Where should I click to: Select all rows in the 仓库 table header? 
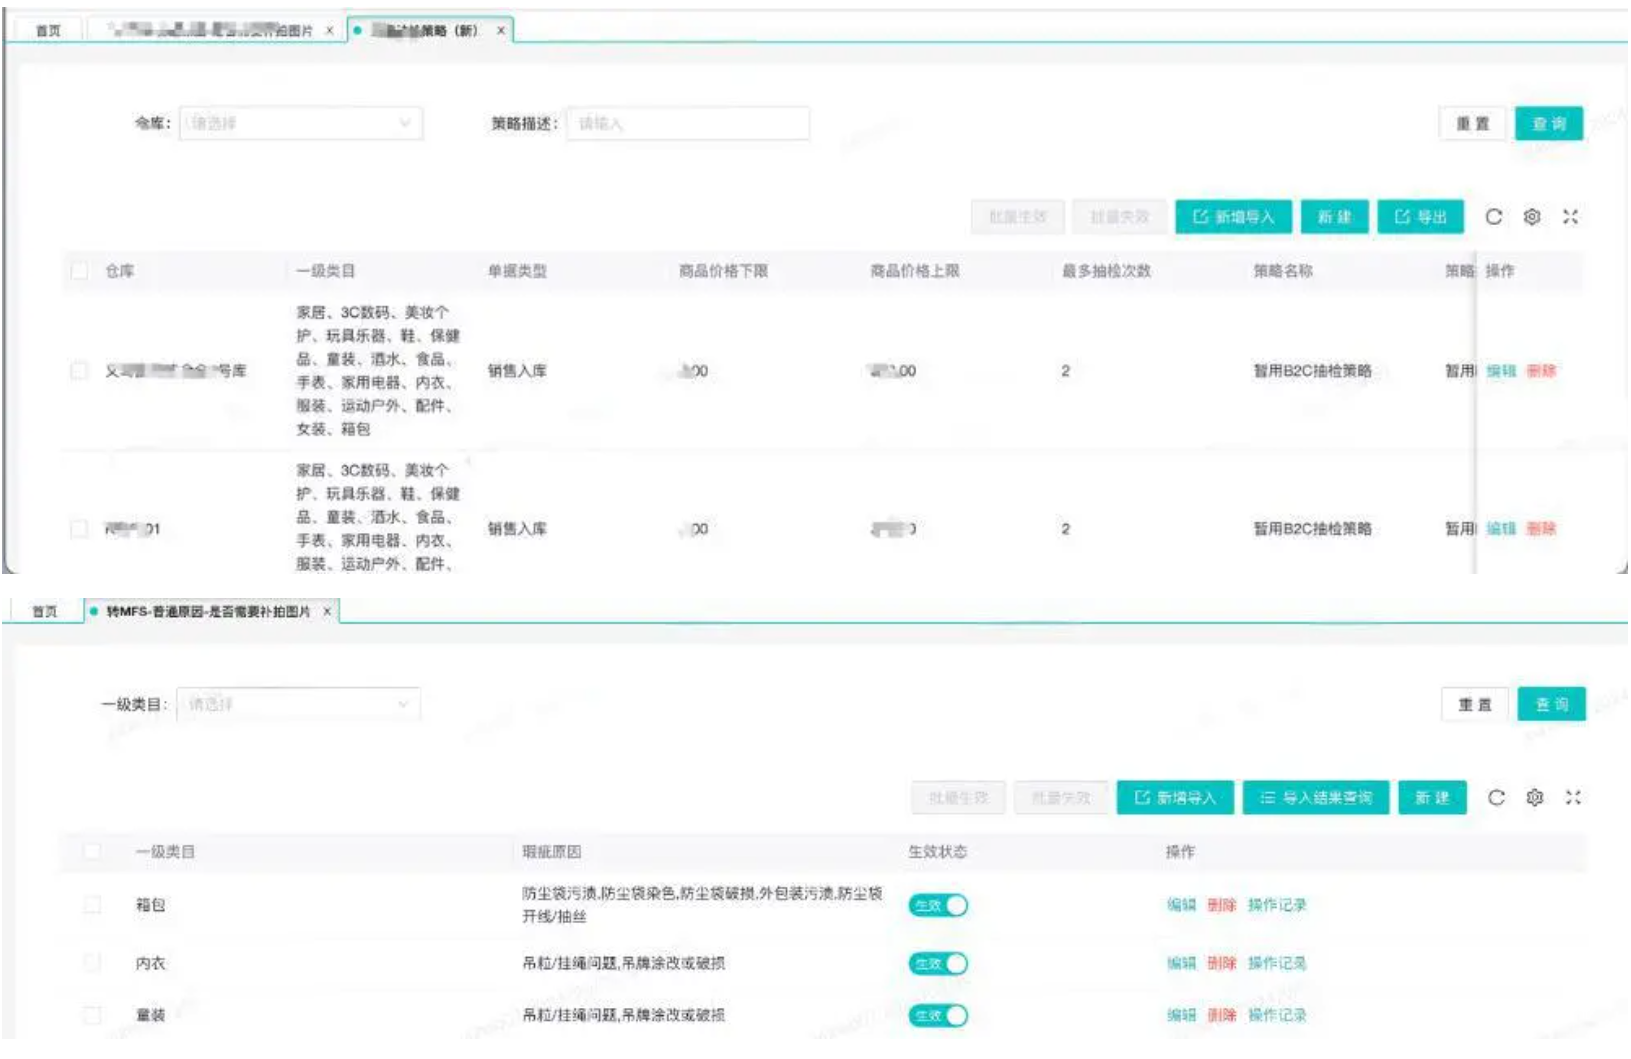point(80,270)
